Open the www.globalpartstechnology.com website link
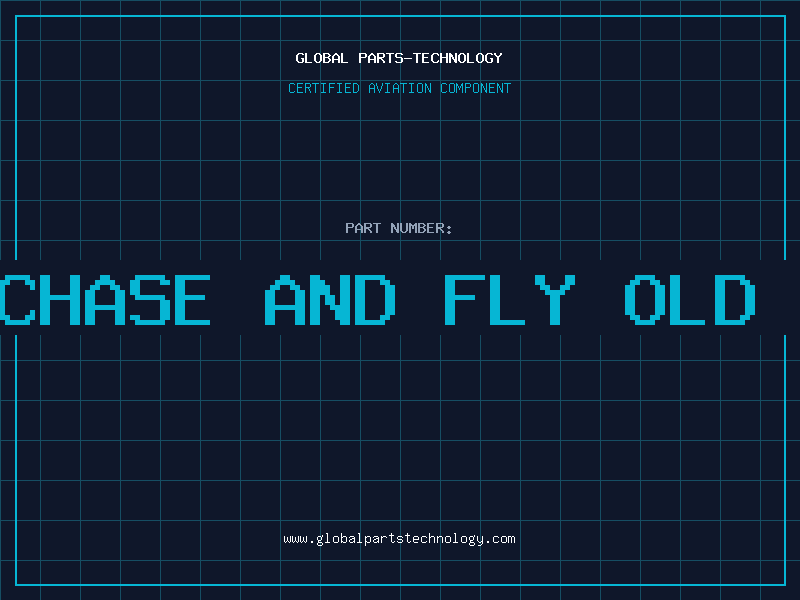Screen dimensions: 800x600 pyautogui.click(x=399, y=539)
